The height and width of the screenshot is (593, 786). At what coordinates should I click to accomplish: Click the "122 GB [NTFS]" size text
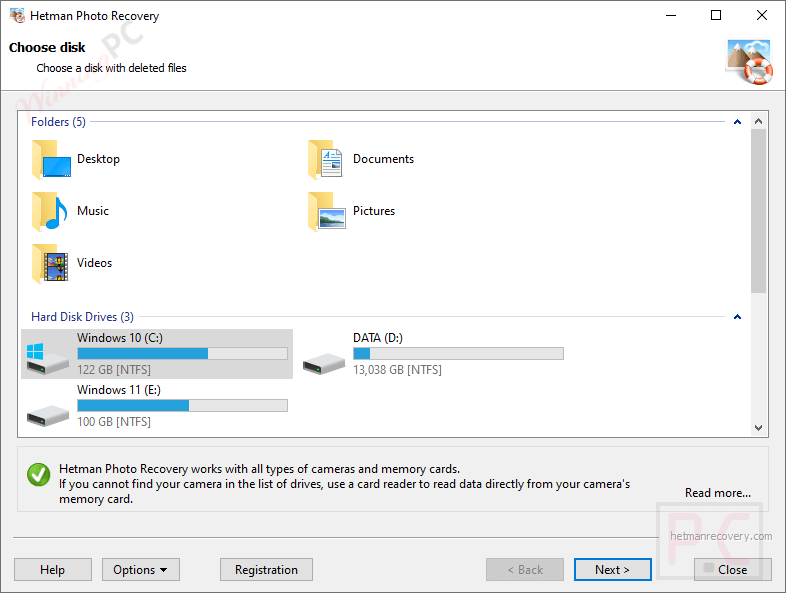[114, 370]
